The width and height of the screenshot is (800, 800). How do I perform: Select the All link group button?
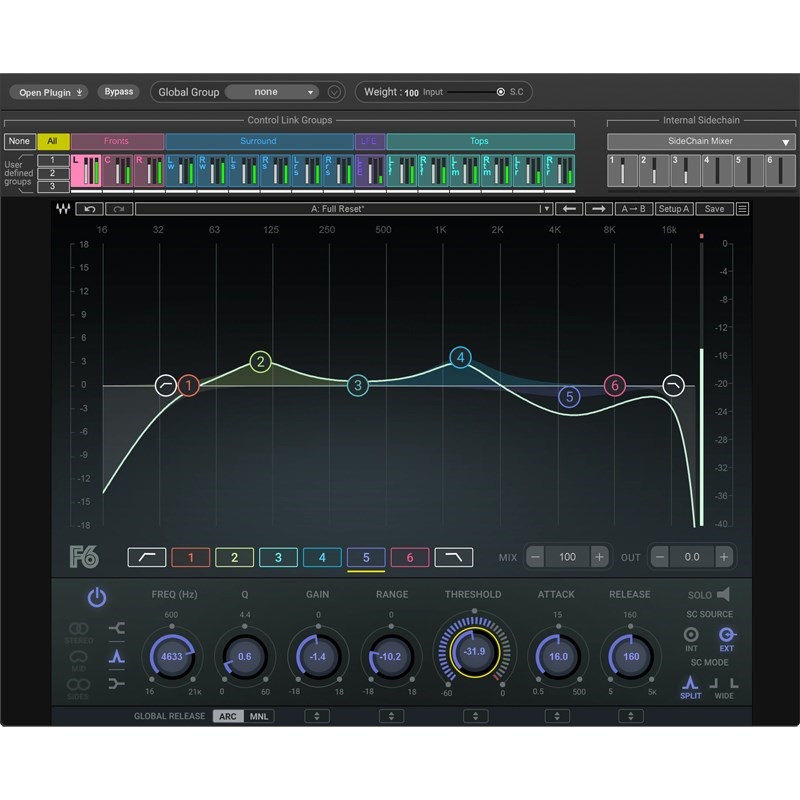coord(53,141)
